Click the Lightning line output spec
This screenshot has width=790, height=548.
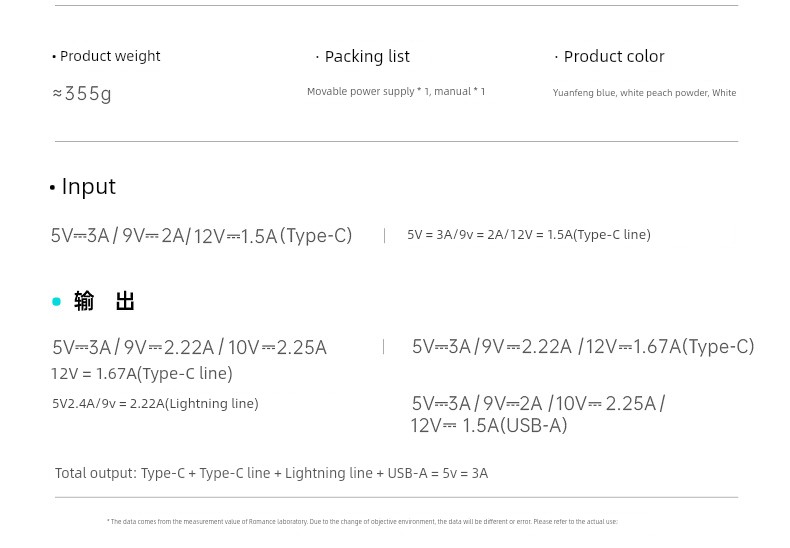point(155,403)
